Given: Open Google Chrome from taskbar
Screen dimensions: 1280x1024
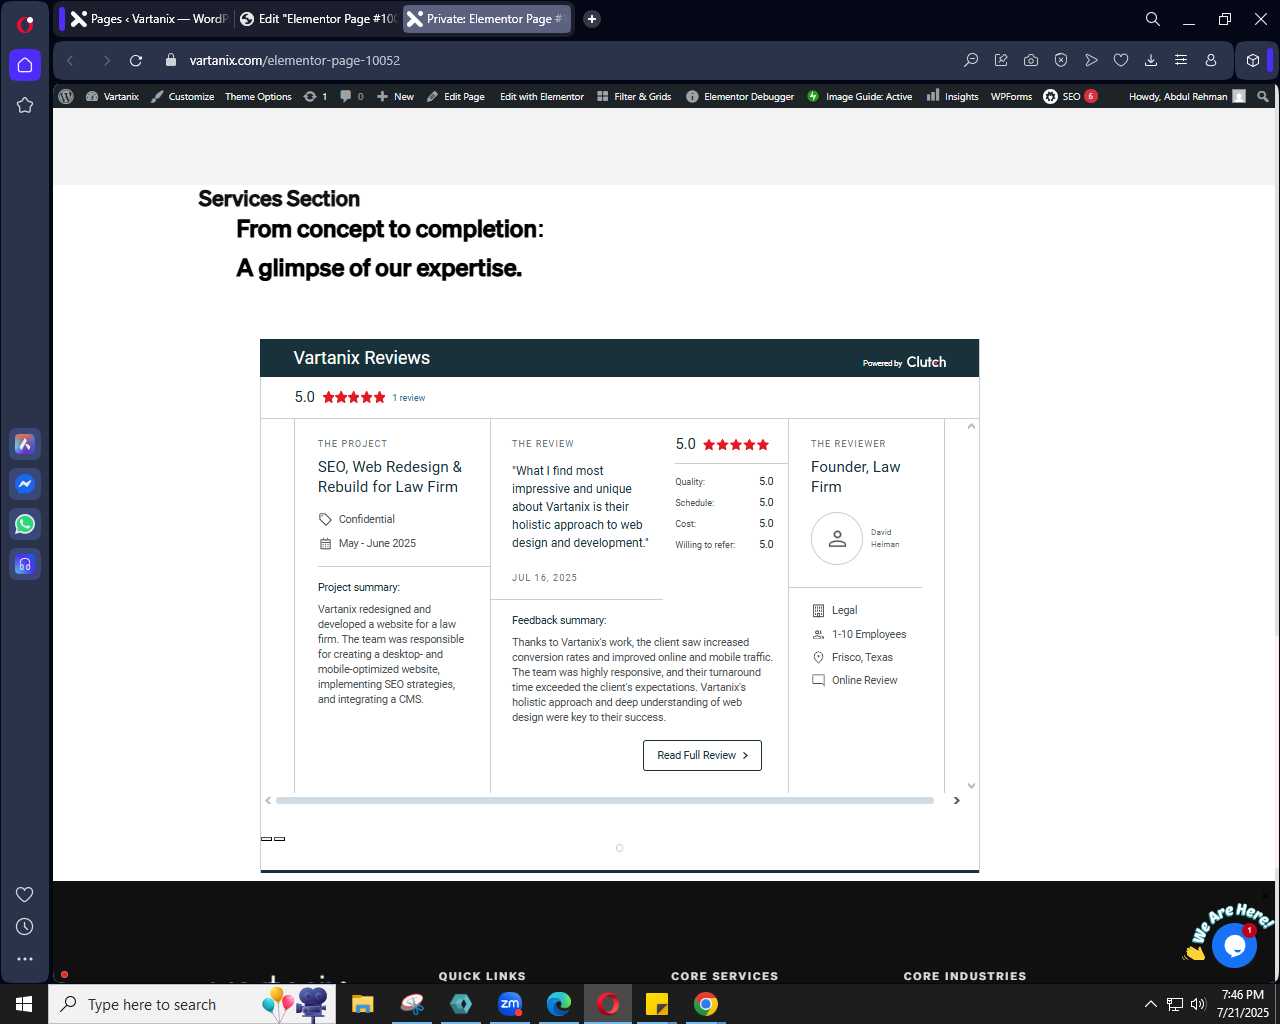Looking at the screenshot, I should click(x=706, y=1004).
